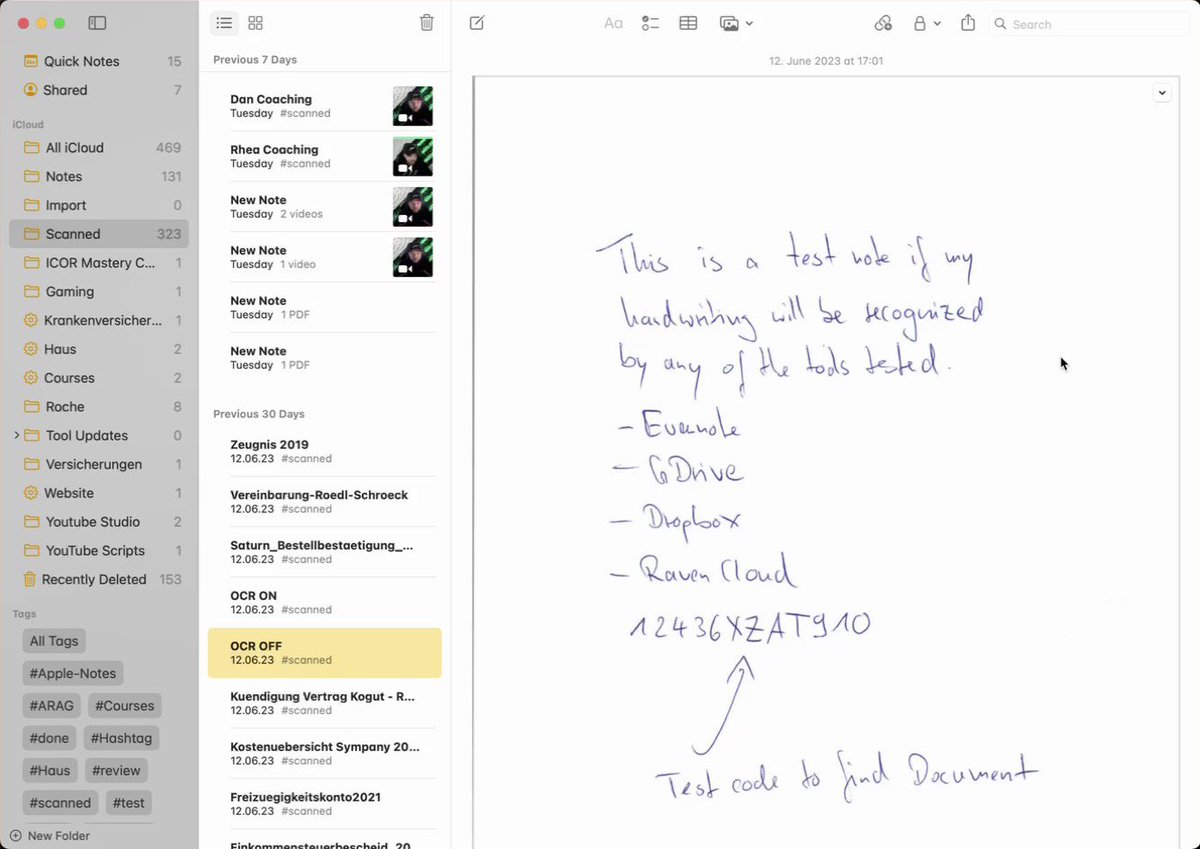1200x849 pixels.
Task: Open the Courses smart folder
Action: (99, 378)
